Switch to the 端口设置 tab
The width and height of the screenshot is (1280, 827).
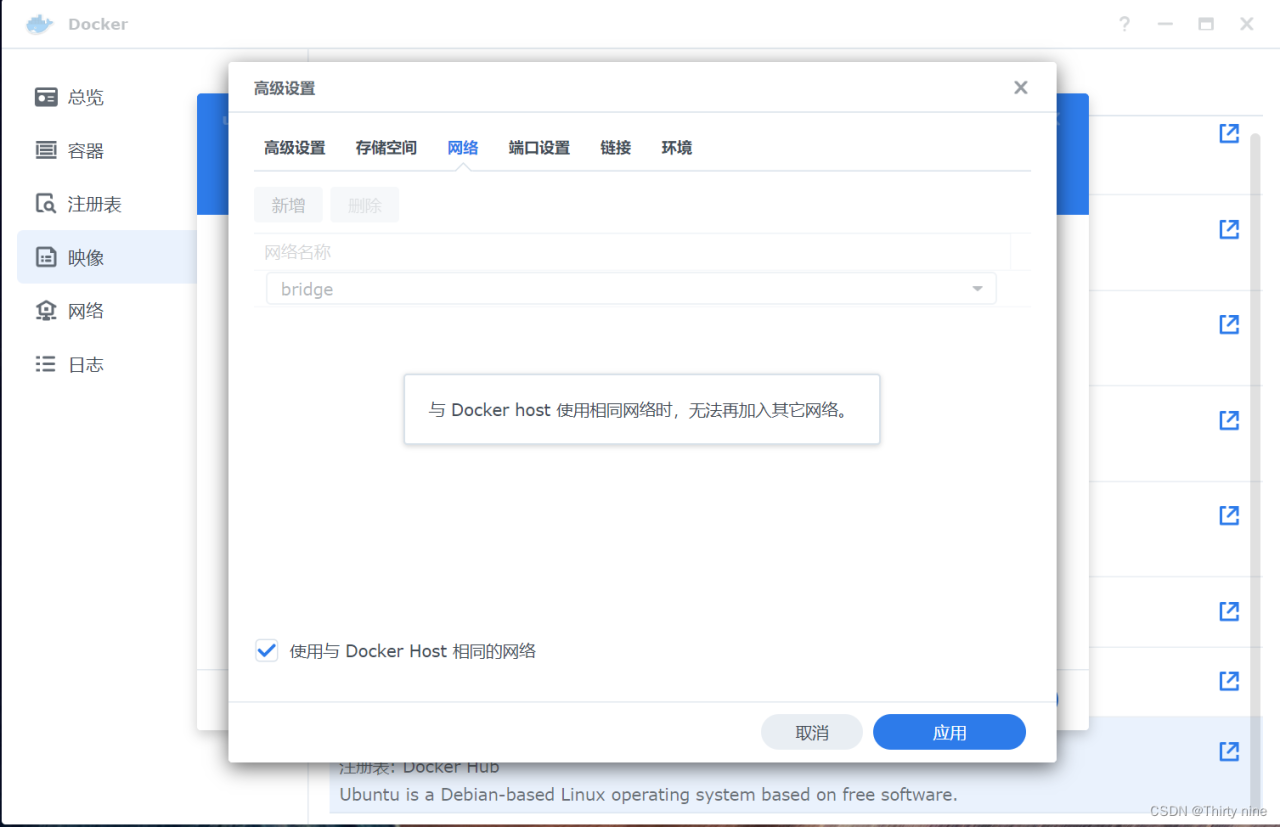tap(538, 147)
